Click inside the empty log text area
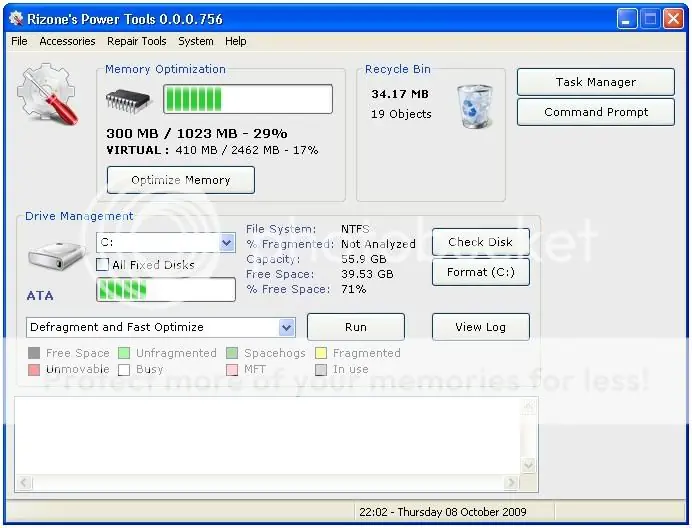This screenshot has height=528, width=692. click(267, 435)
